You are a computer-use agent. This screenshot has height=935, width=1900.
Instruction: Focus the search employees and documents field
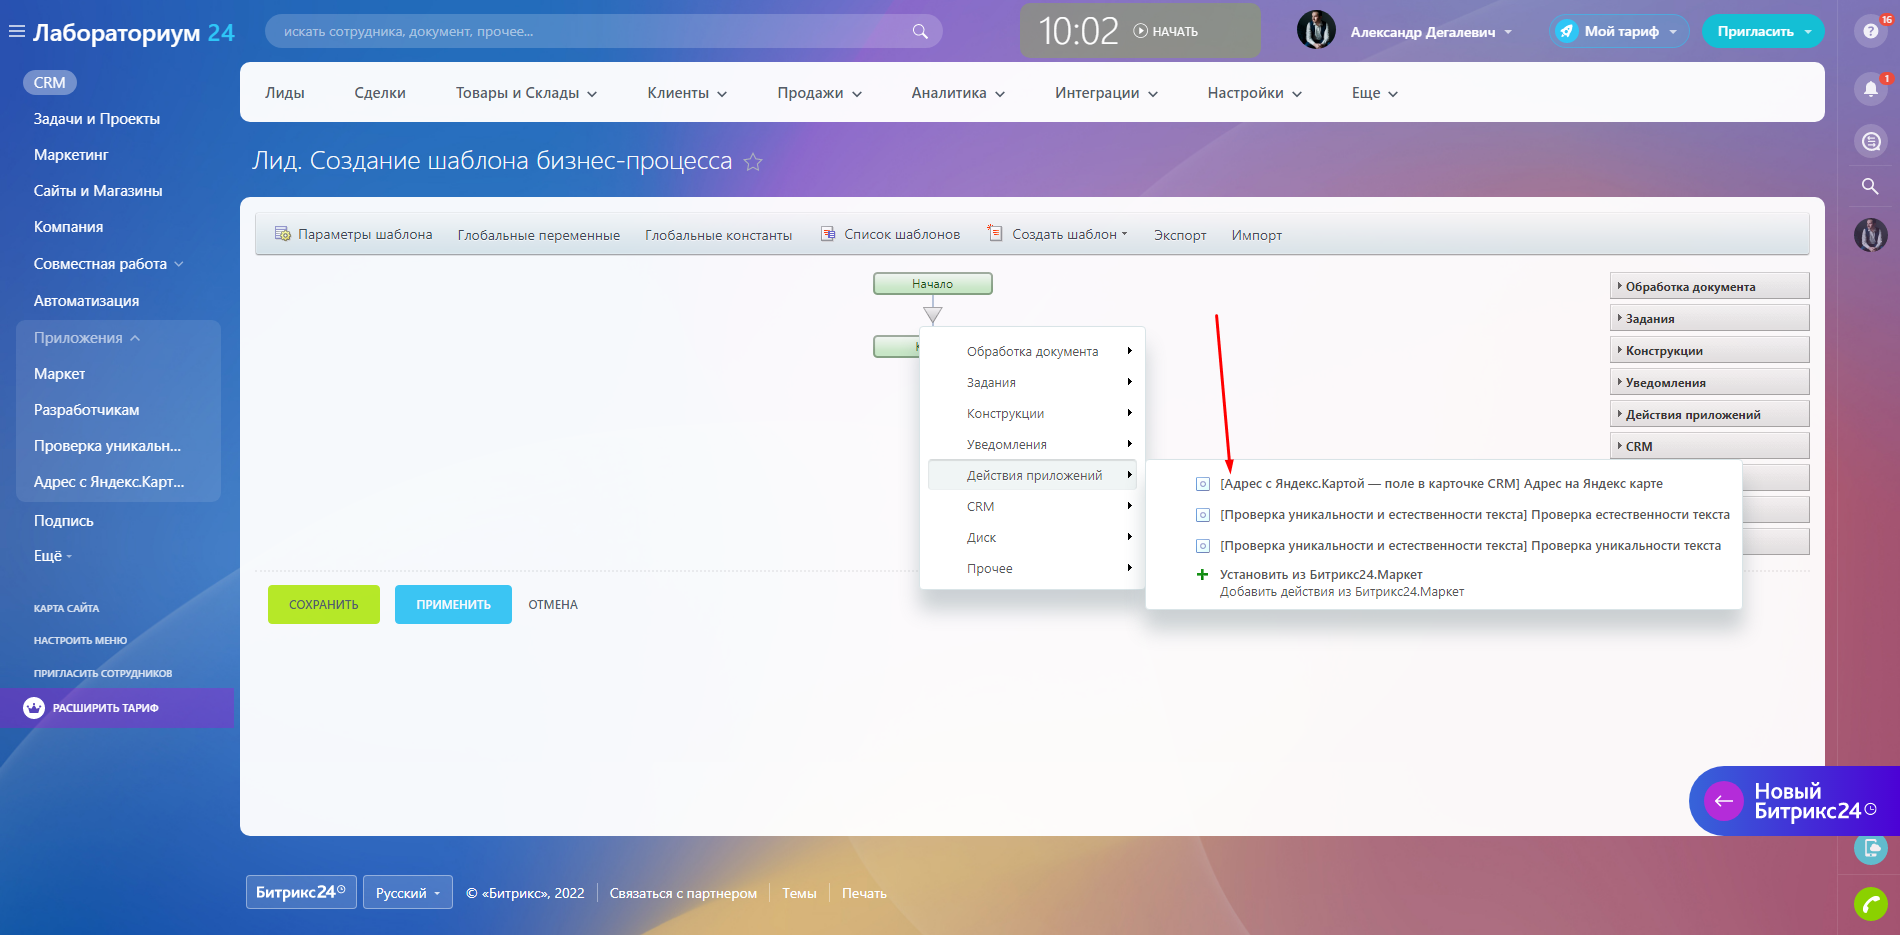(604, 31)
